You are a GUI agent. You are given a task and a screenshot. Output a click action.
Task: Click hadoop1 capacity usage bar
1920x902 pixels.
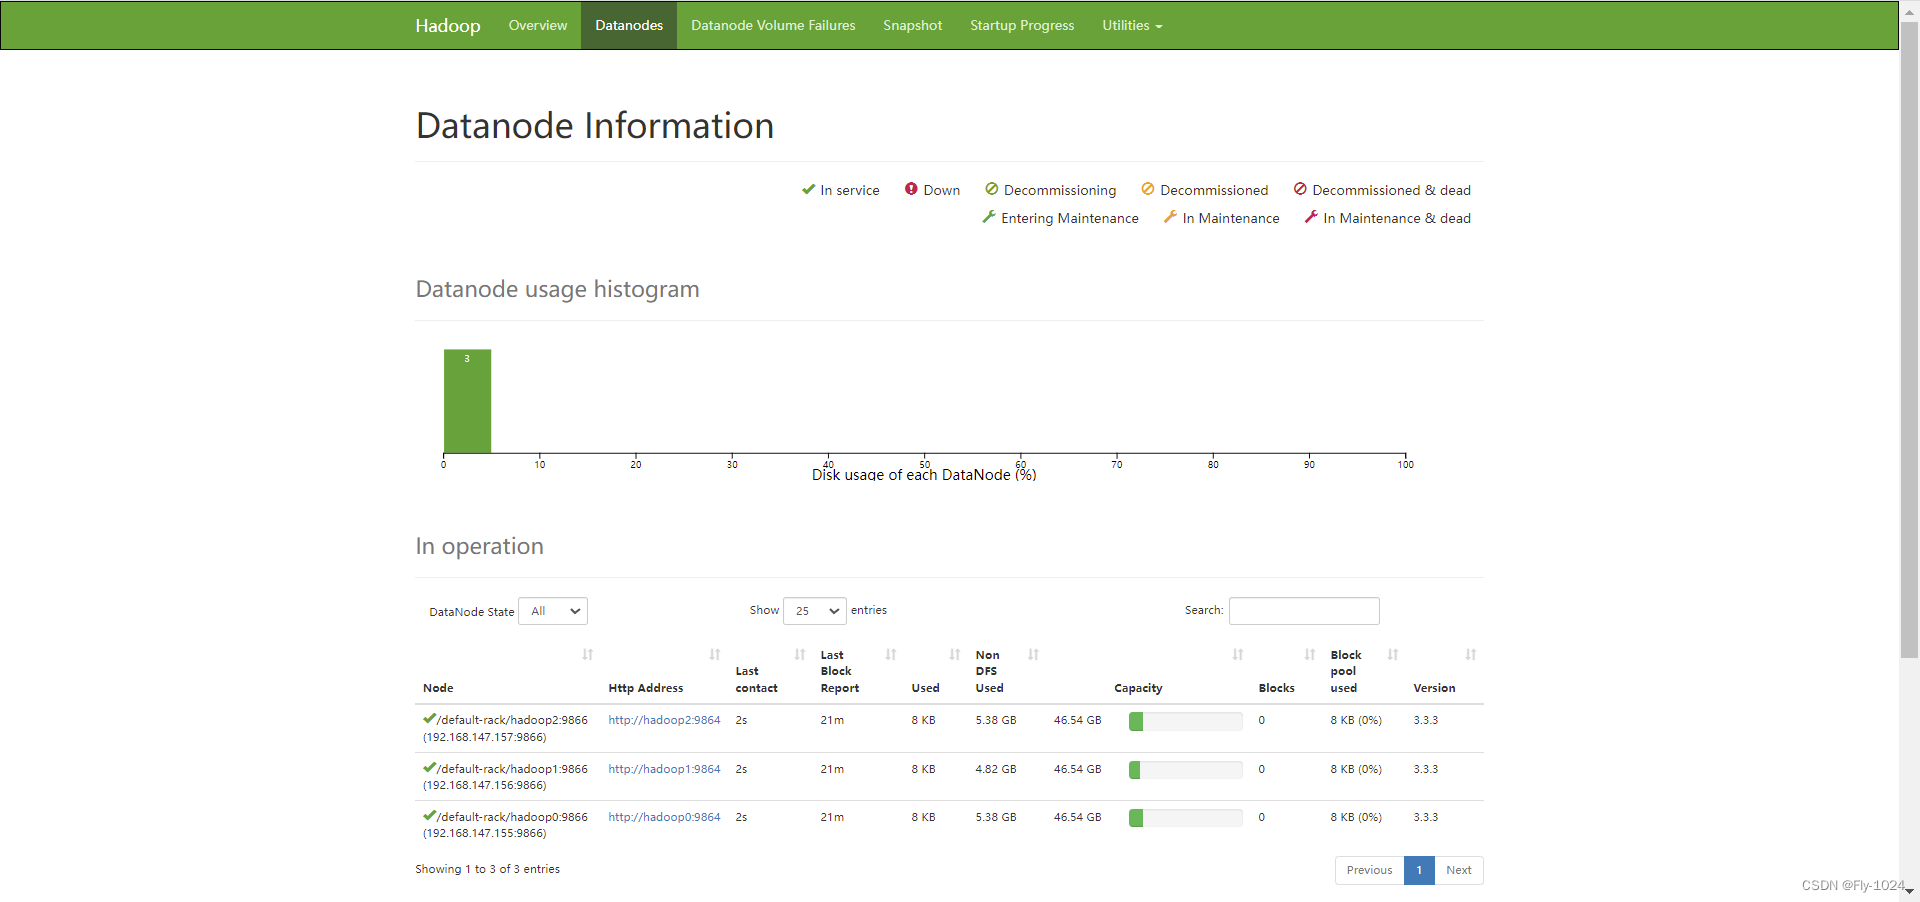click(1186, 770)
